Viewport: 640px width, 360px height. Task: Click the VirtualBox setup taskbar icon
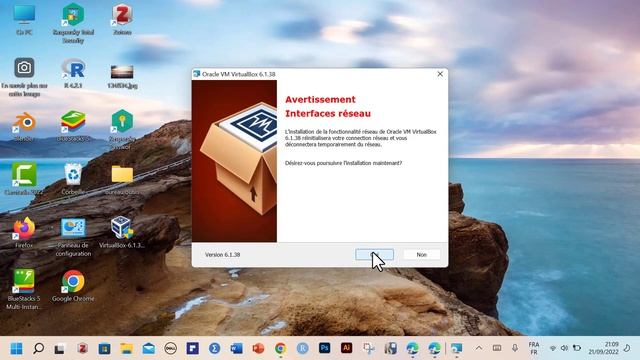click(x=456, y=348)
